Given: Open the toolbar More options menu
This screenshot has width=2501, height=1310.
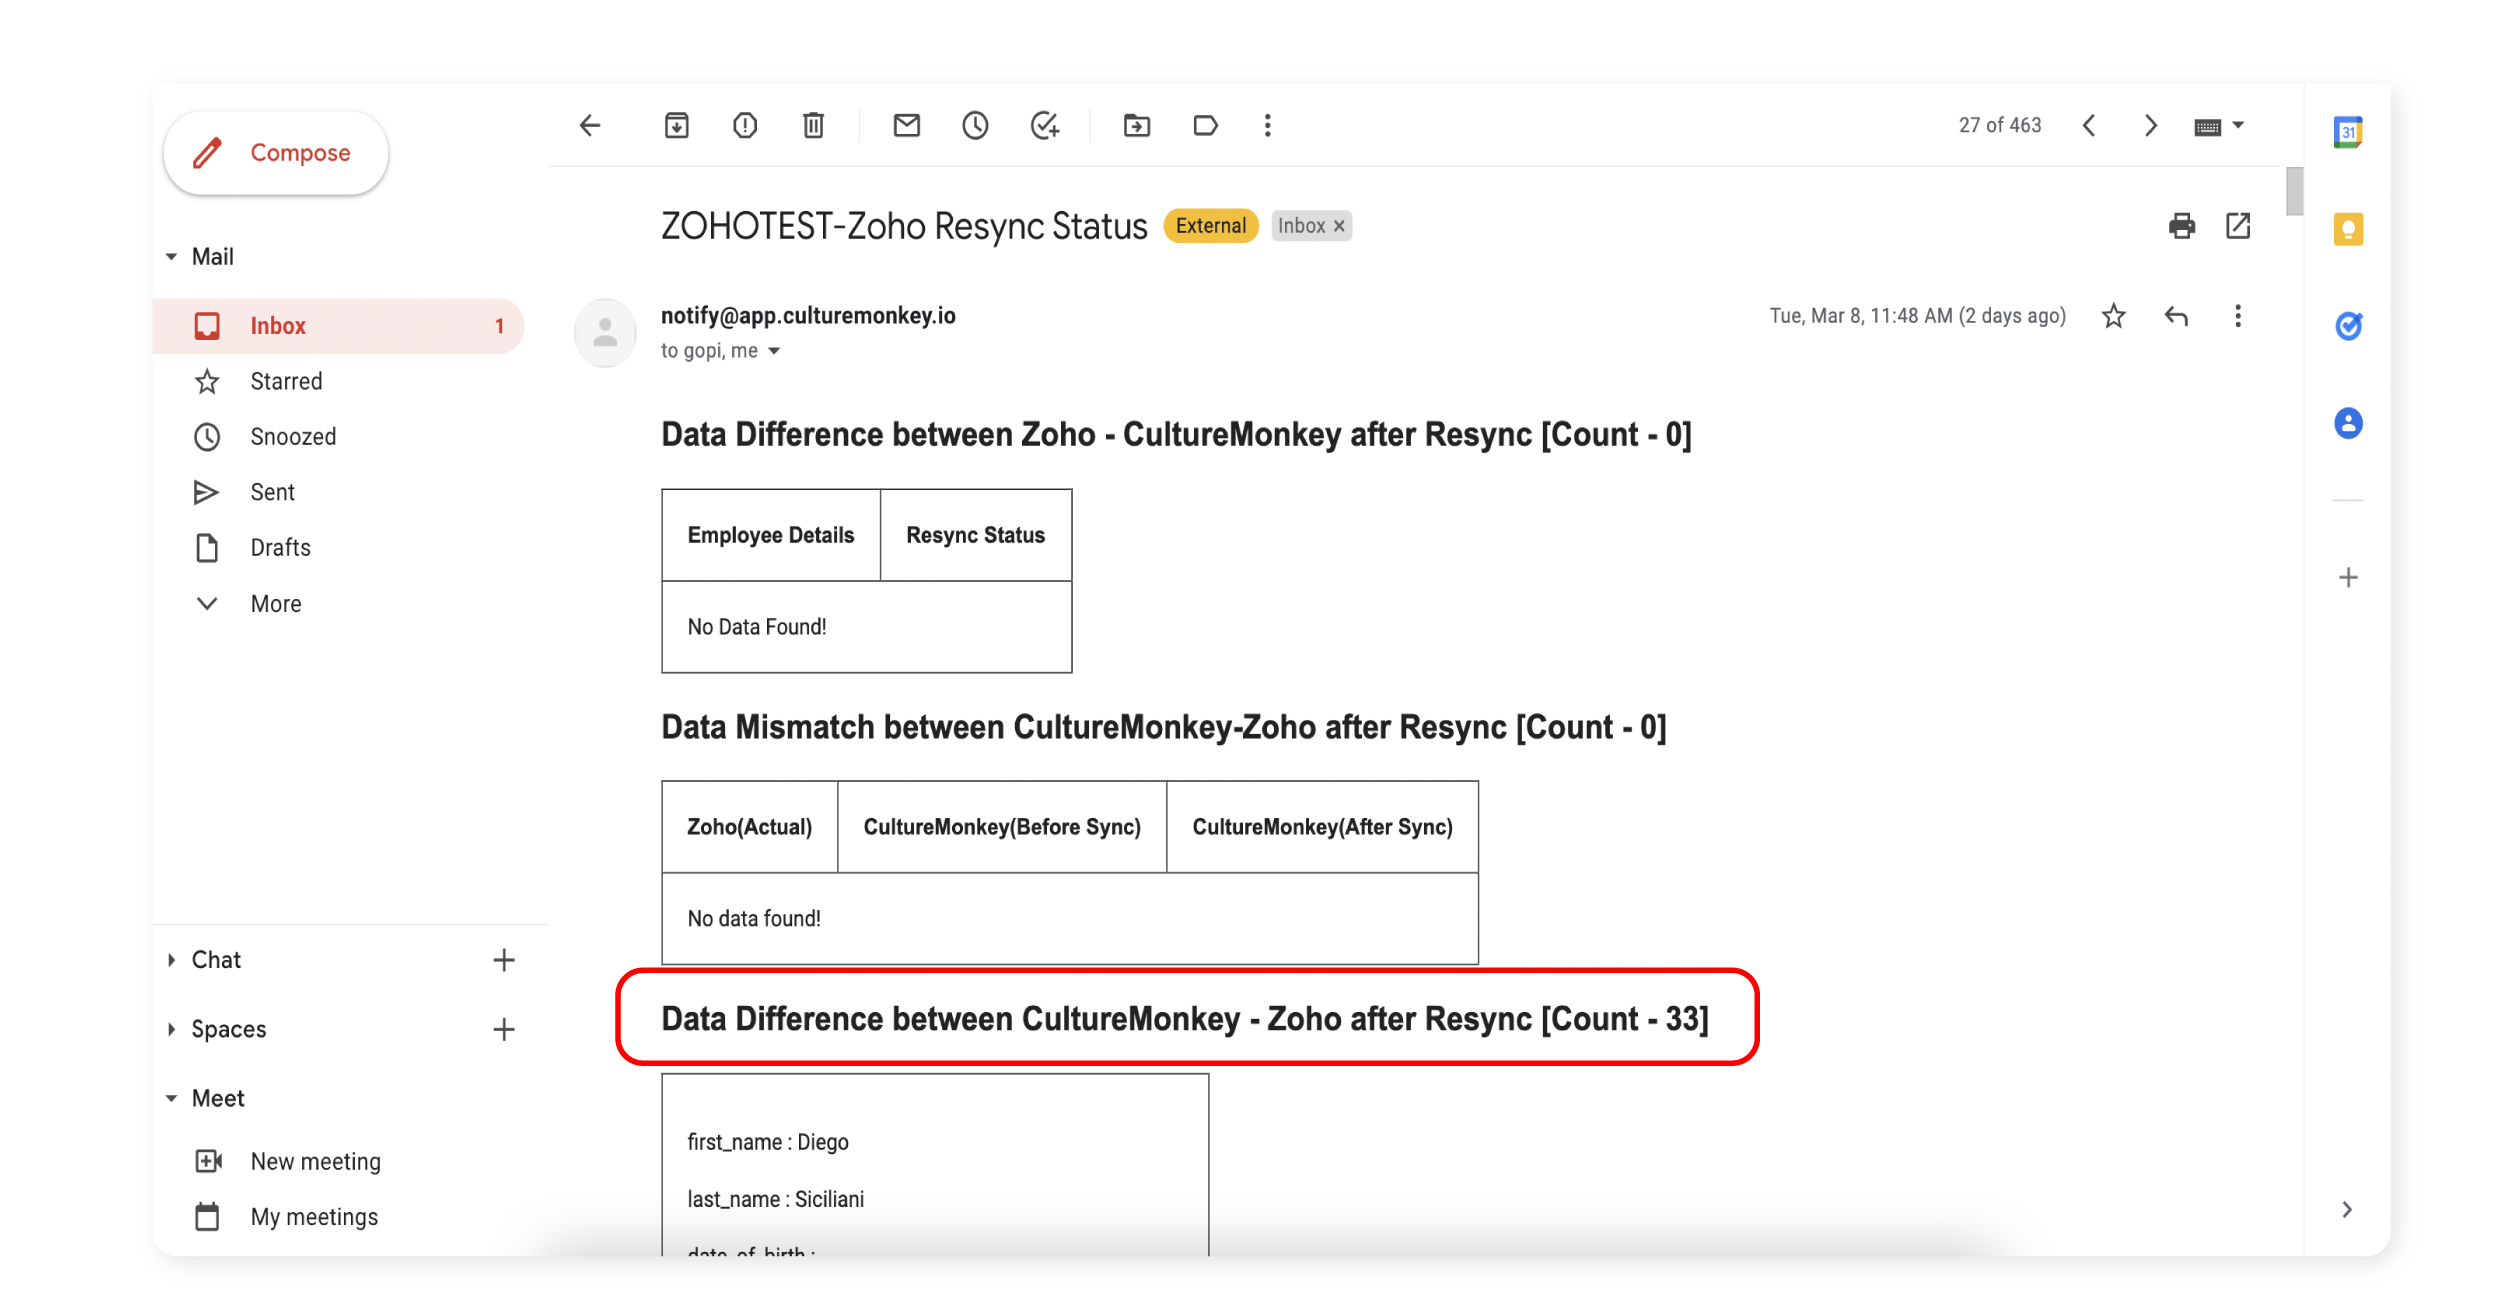Looking at the screenshot, I should [1268, 125].
